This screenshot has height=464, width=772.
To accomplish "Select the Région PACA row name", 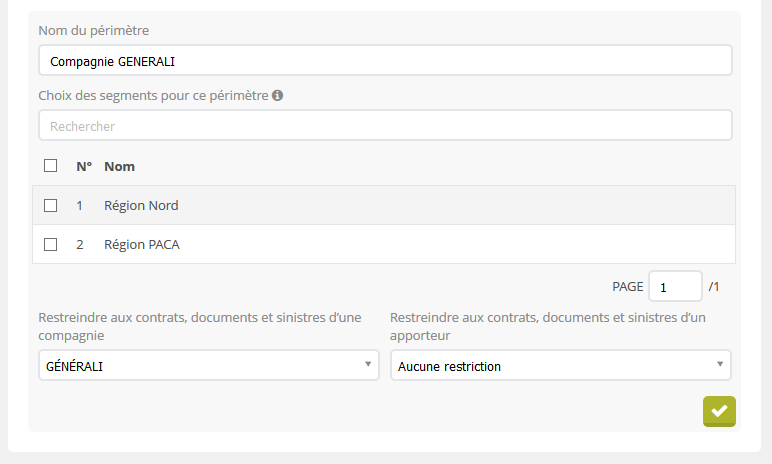I will tap(142, 244).
